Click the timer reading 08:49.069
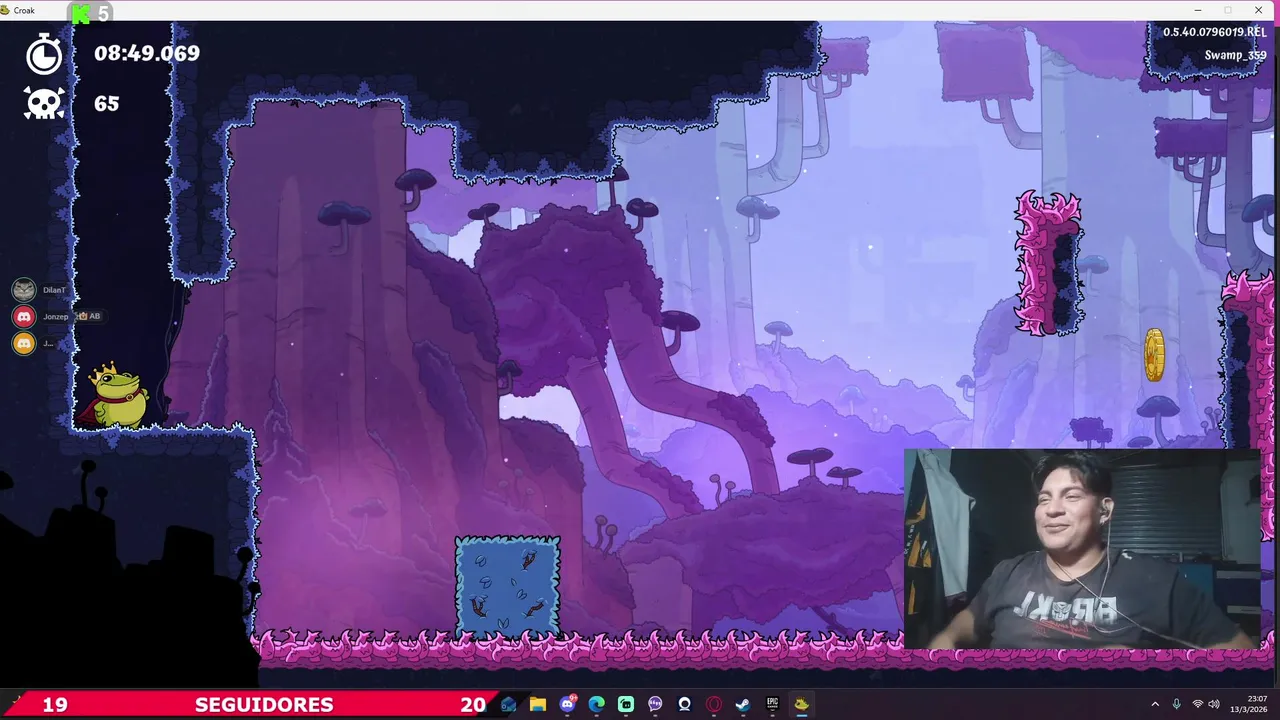This screenshot has height=720, width=1280. tap(147, 53)
